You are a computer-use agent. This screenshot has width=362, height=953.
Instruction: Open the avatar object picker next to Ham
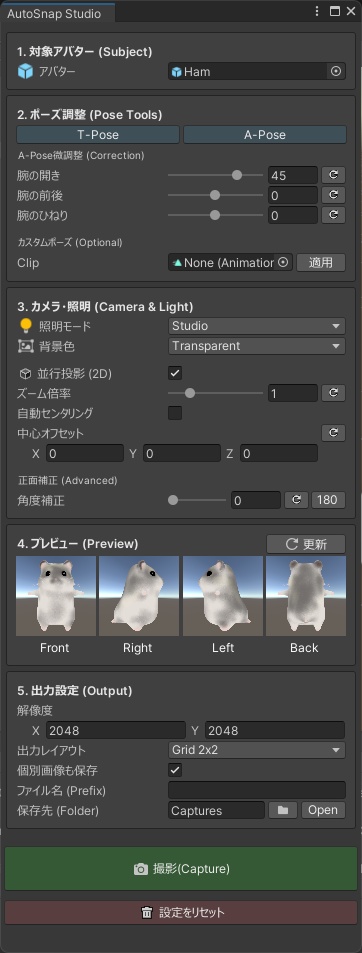click(x=336, y=72)
